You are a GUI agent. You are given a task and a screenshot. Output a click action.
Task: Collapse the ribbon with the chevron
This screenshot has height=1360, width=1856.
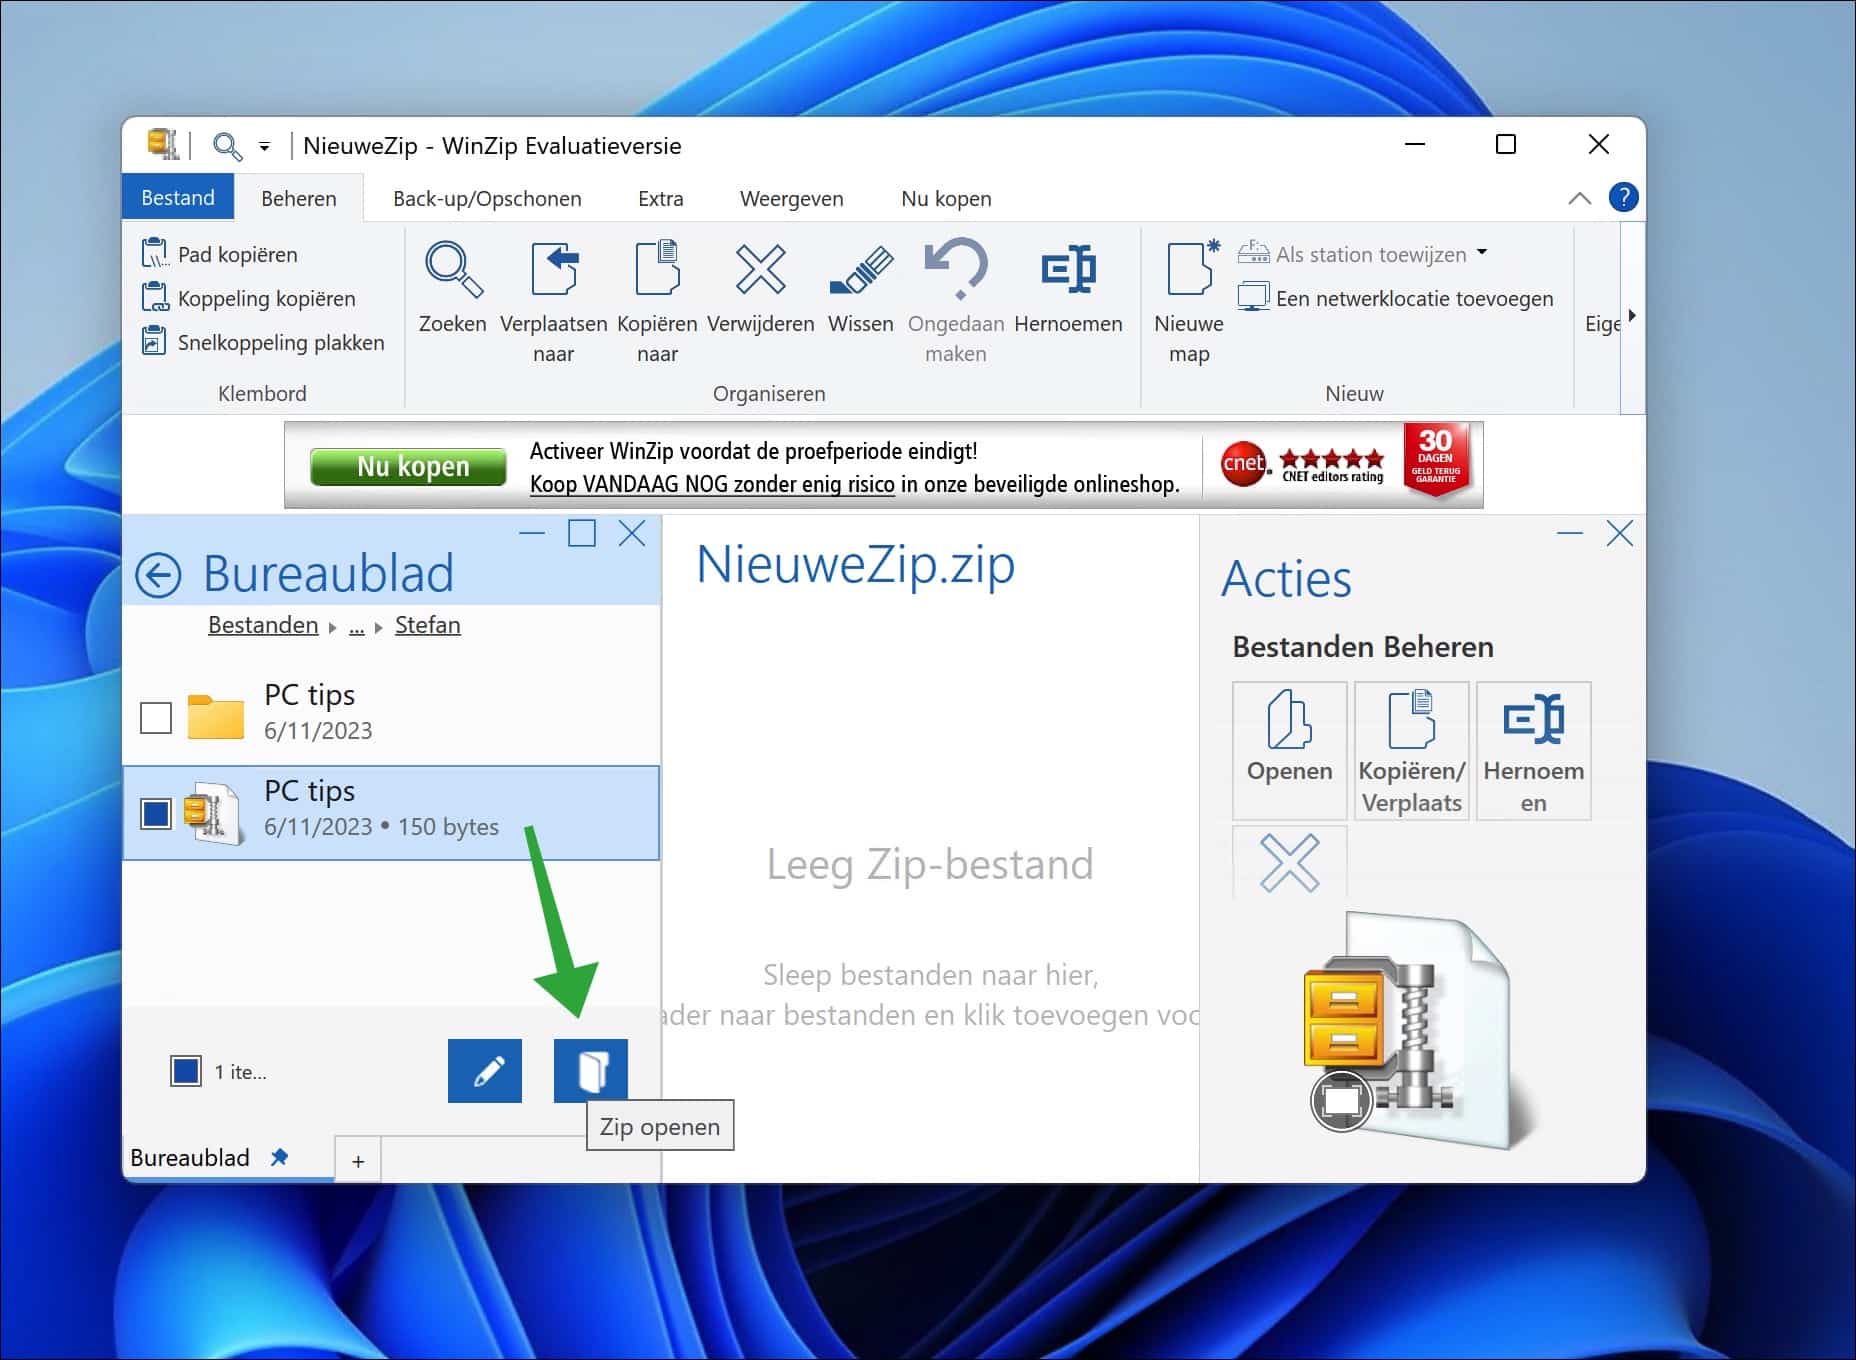pyautogui.click(x=1580, y=197)
